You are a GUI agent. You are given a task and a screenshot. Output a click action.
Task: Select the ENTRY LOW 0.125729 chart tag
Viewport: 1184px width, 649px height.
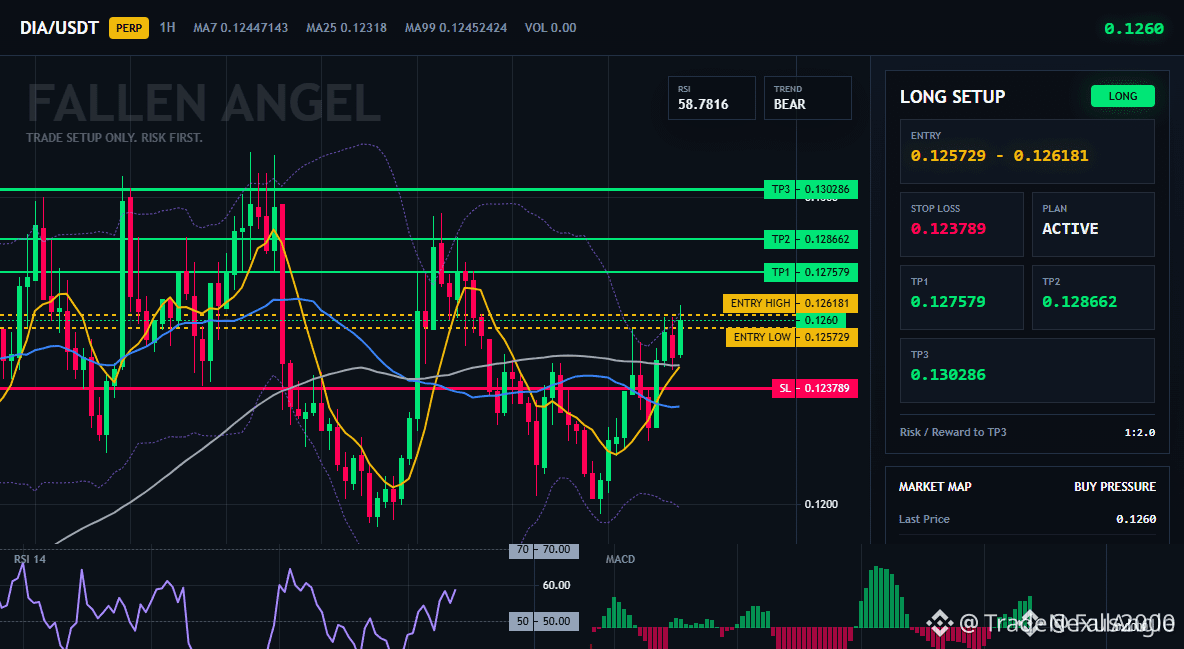[x=791, y=337]
